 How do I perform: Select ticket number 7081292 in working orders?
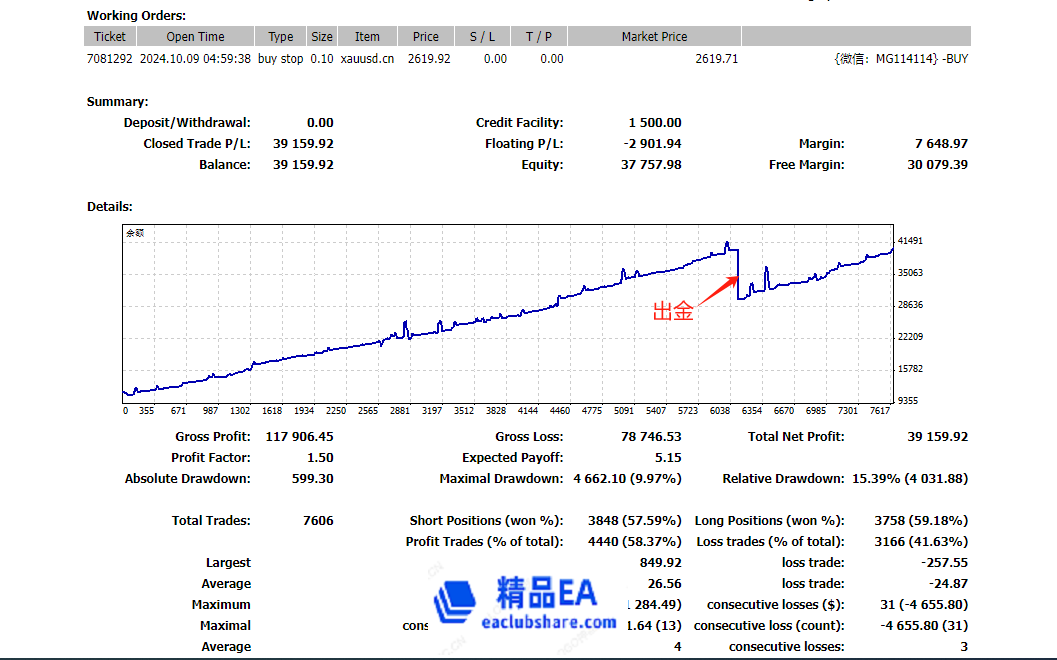pyautogui.click(x=110, y=59)
